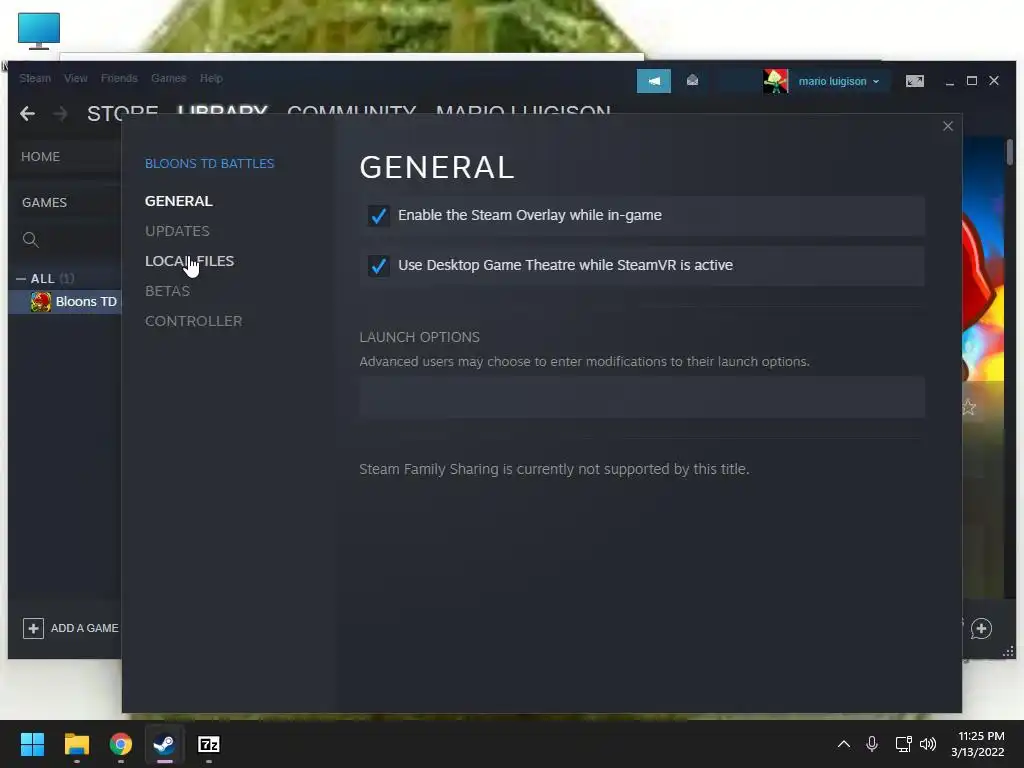1024x768 pixels.
Task: Go back using the left arrow
Action: 27,114
